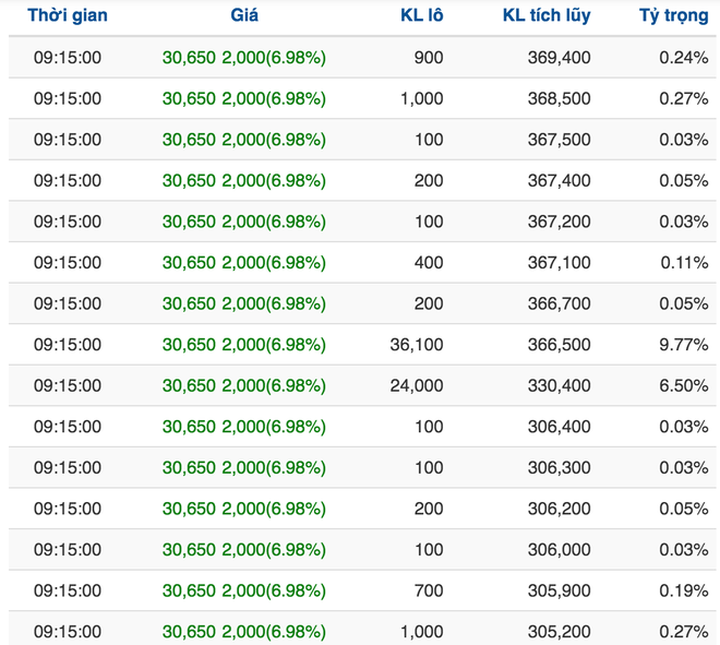Select the lot volume cell showing 900
The height and width of the screenshot is (645, 720).
(x=428, y=58)
